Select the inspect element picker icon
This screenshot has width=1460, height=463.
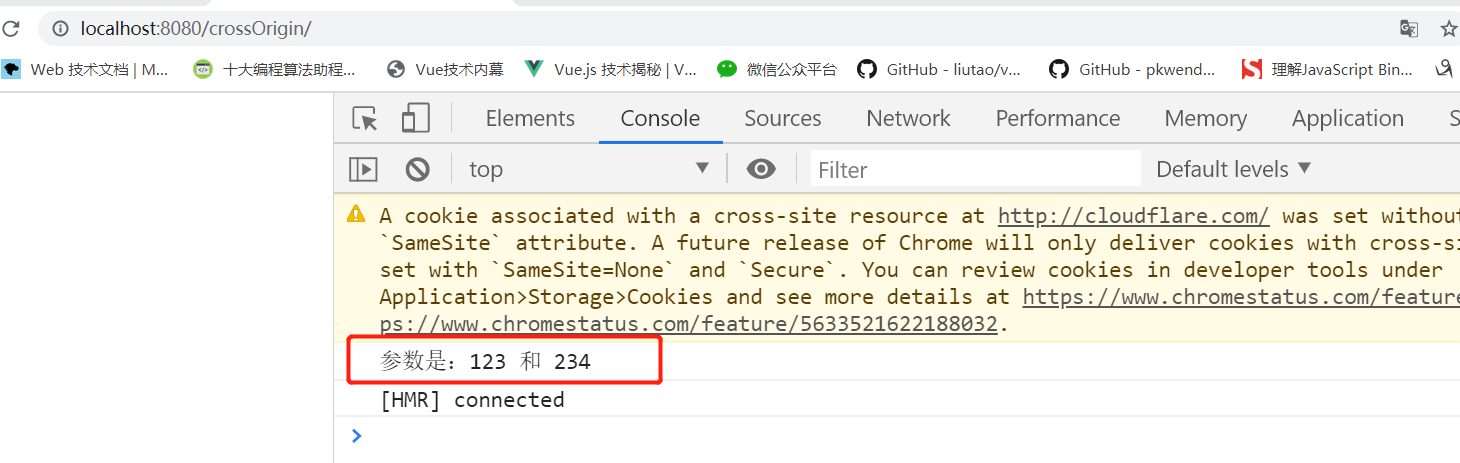pos(365,119)
